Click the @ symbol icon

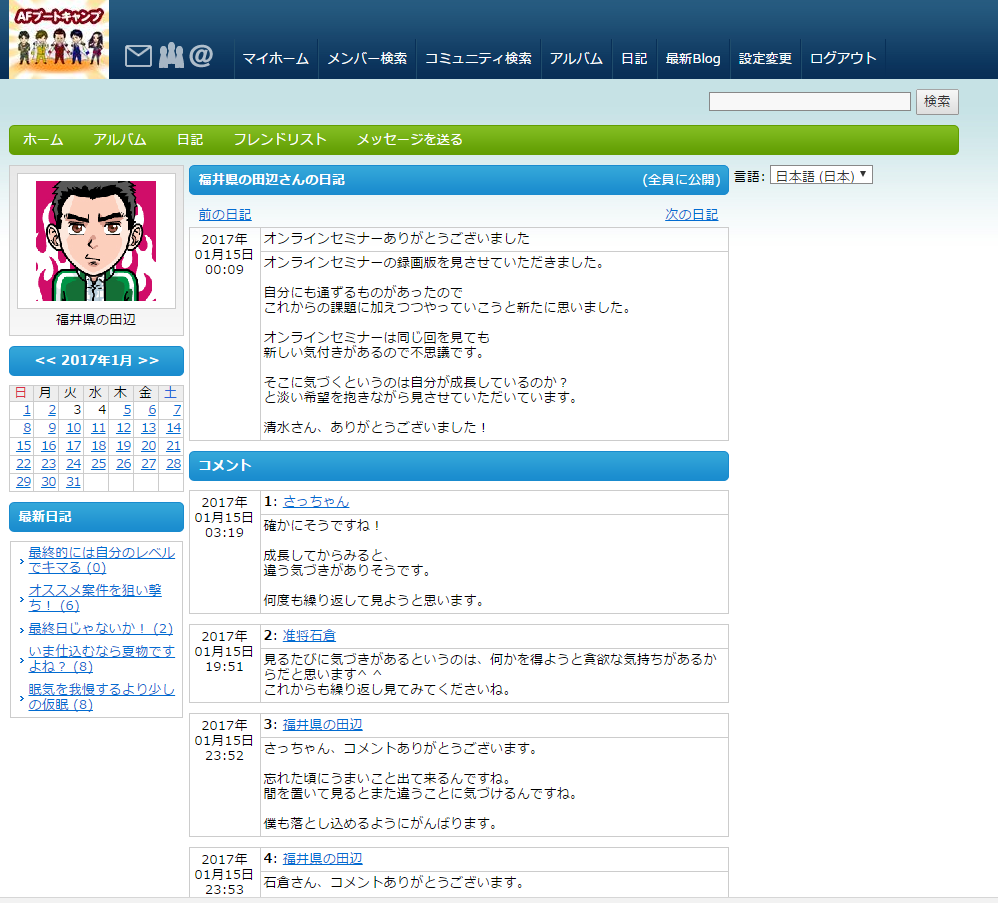tap(201, 57)
